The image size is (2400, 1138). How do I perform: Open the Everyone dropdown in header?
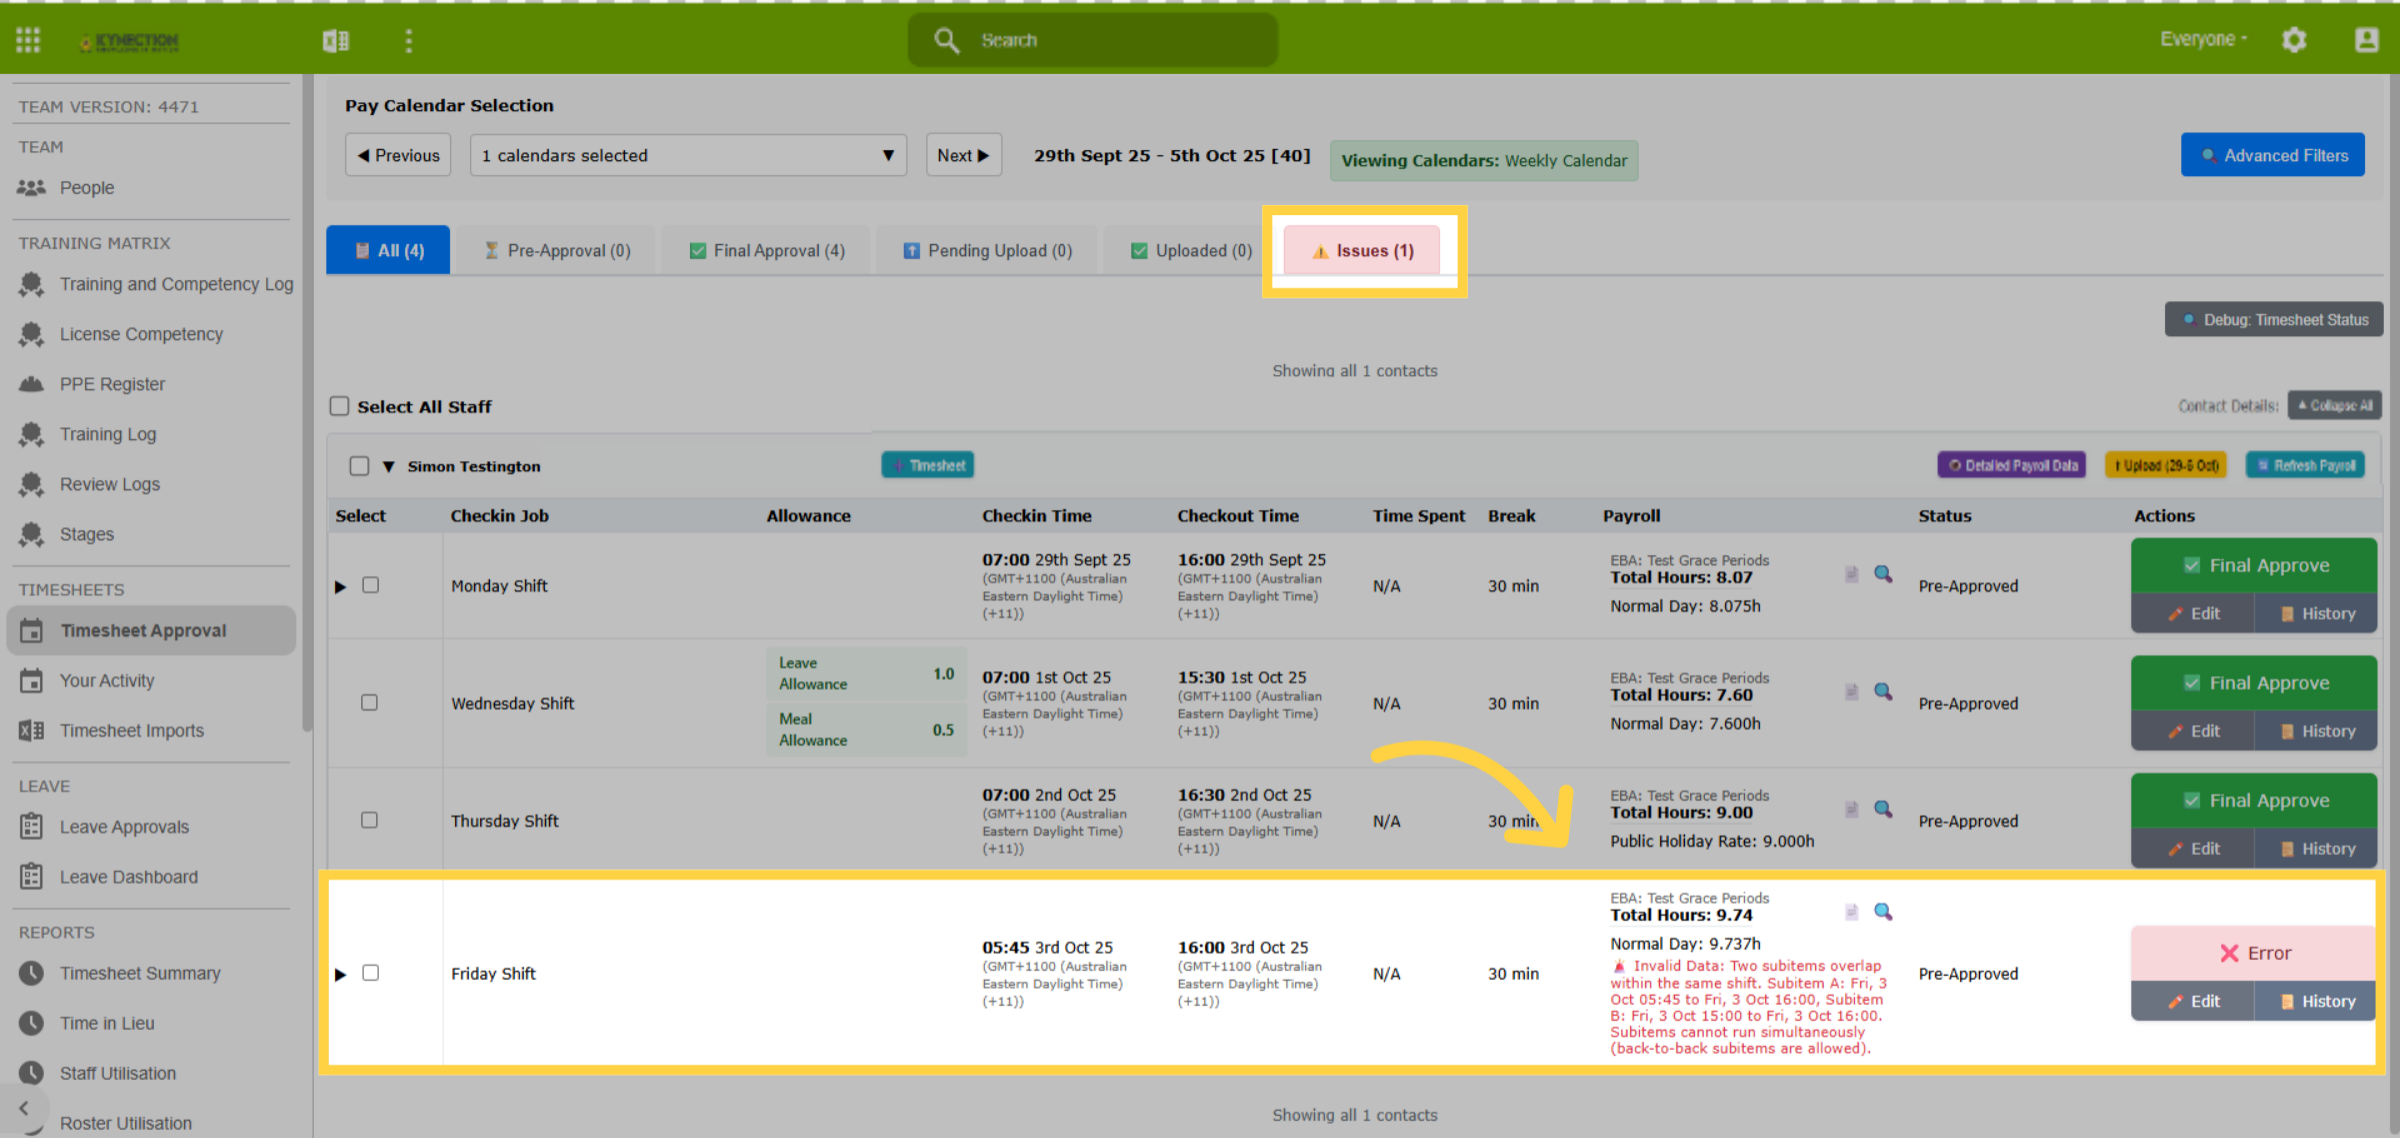[x=2204, y=39]
